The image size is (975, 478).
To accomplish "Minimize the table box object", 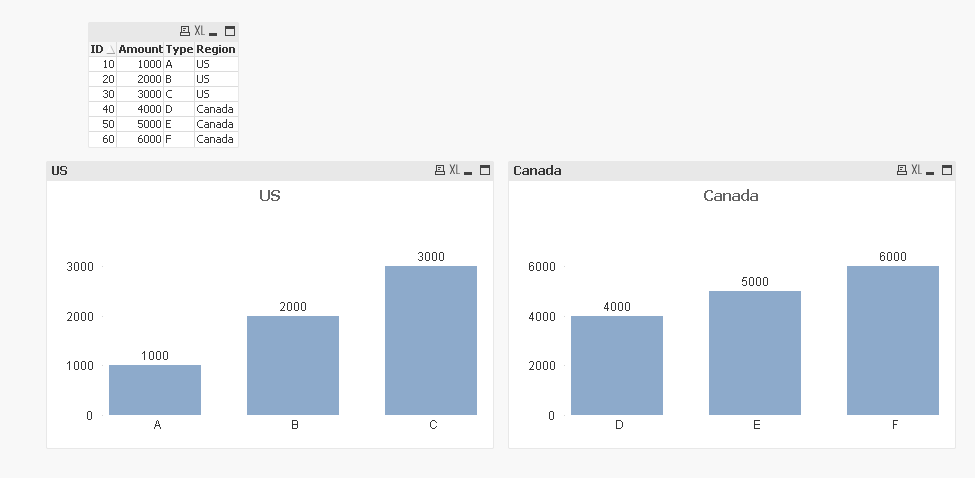I will [213, 32].
